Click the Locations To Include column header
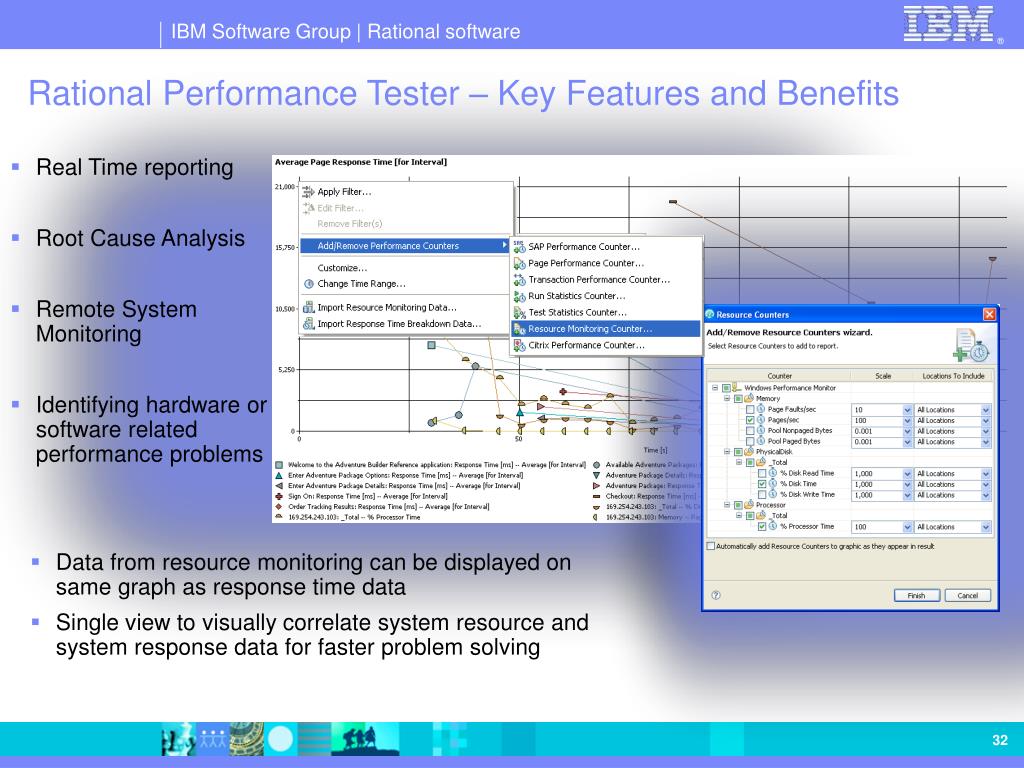Image resolution: width=1024 pixels, height=768 pixels. tap(953, 376)
